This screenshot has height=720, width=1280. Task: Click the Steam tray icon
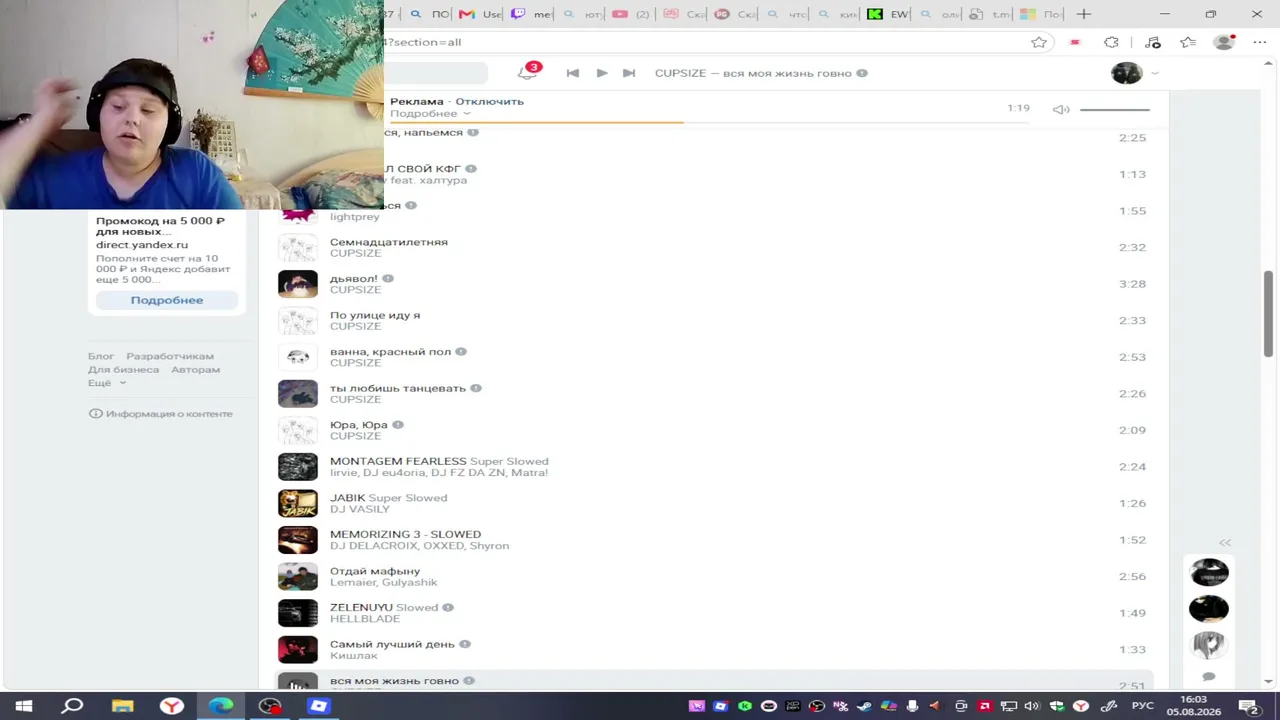tap(865, 707)
